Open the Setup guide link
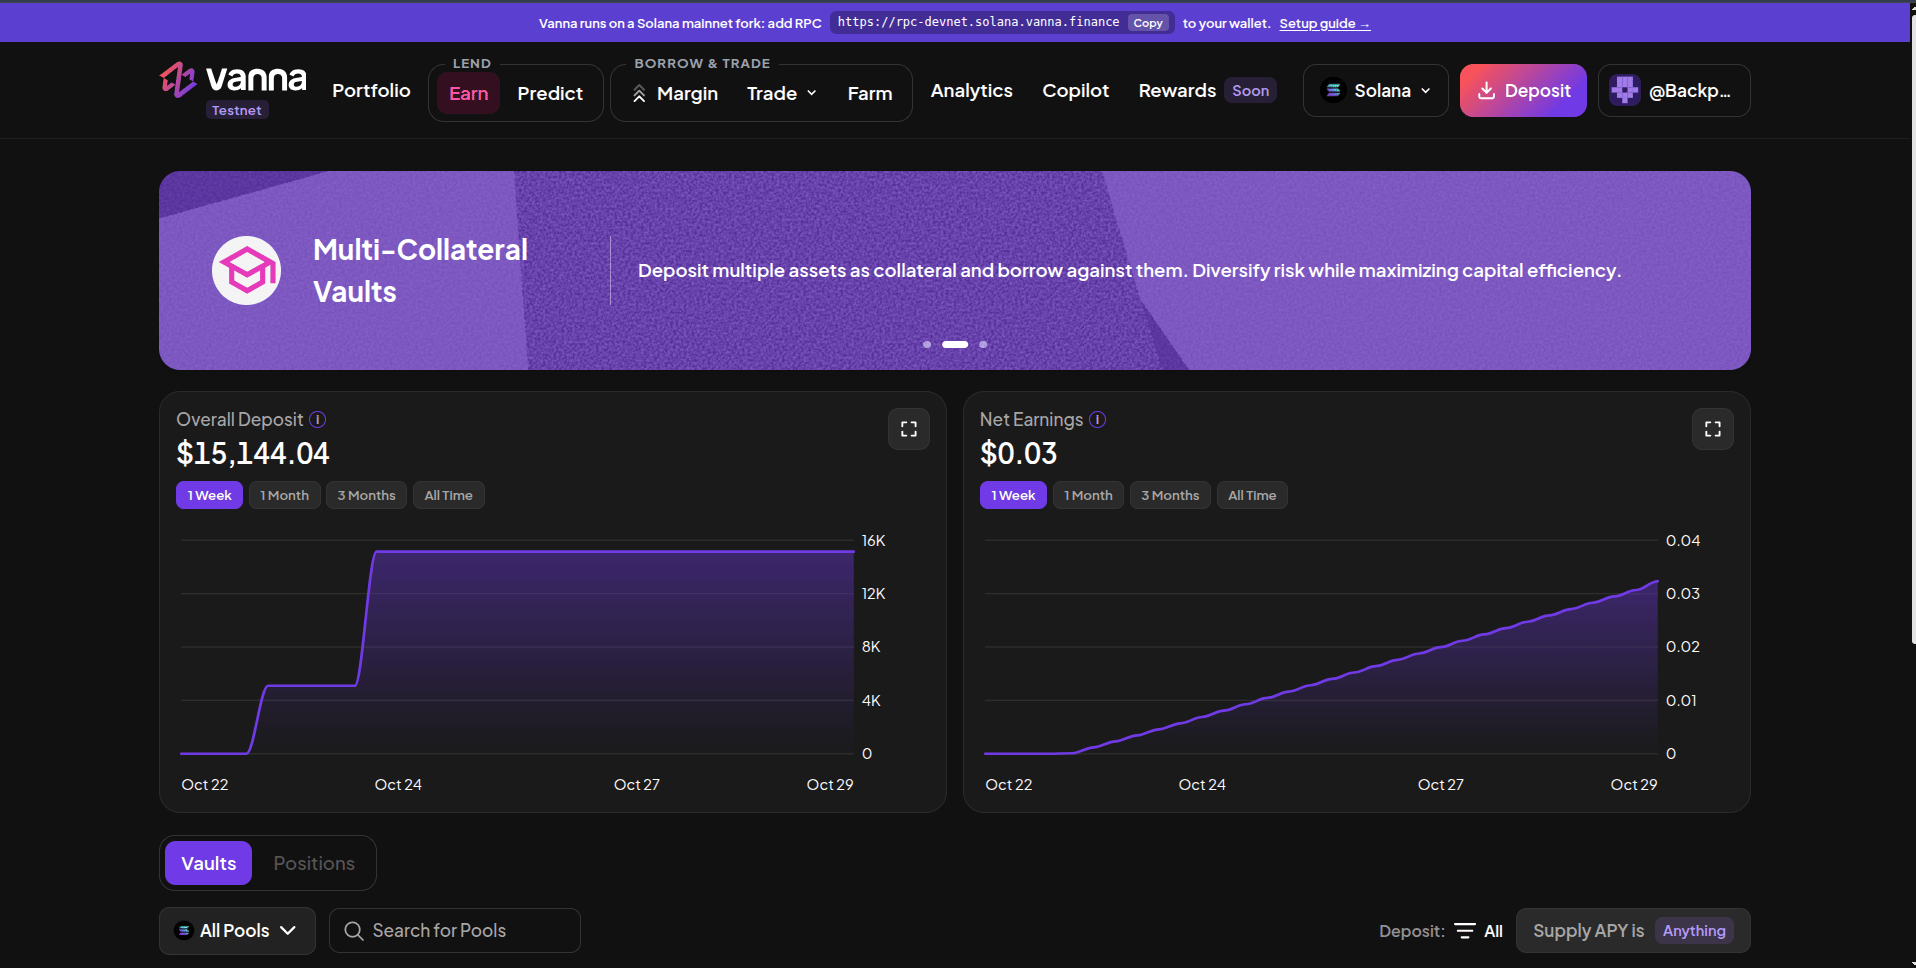The width and height of the screenshot is (1916, 968). (1324, 24)
